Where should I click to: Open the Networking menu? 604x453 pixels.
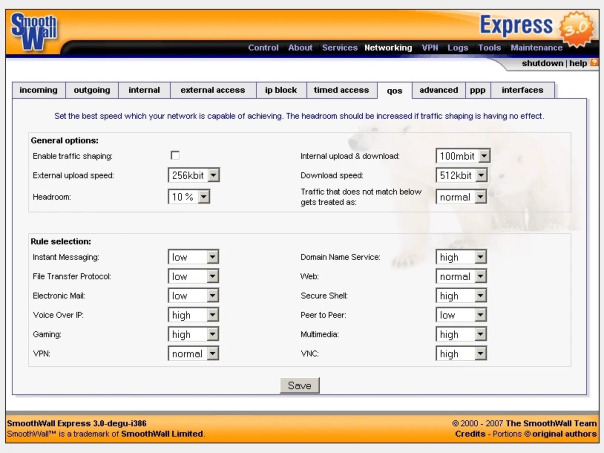tap(388, 48)
